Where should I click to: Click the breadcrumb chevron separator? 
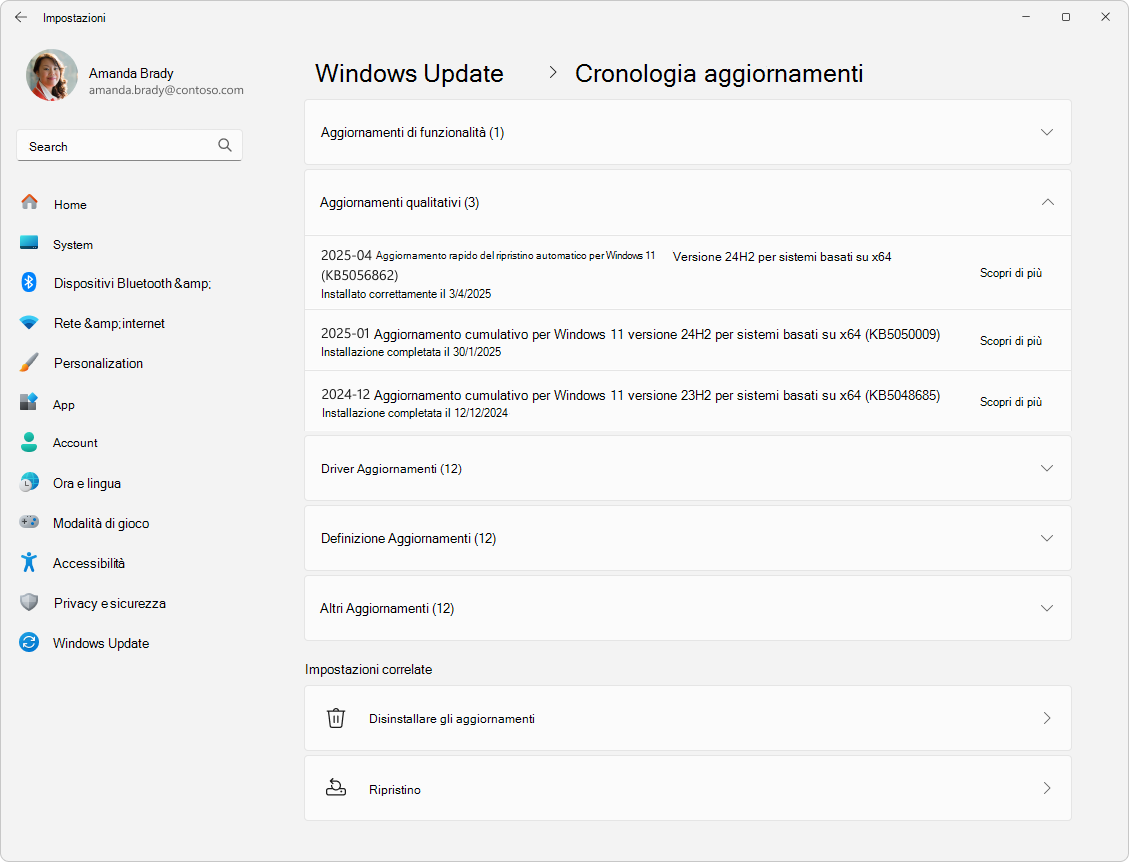(552, 72)
